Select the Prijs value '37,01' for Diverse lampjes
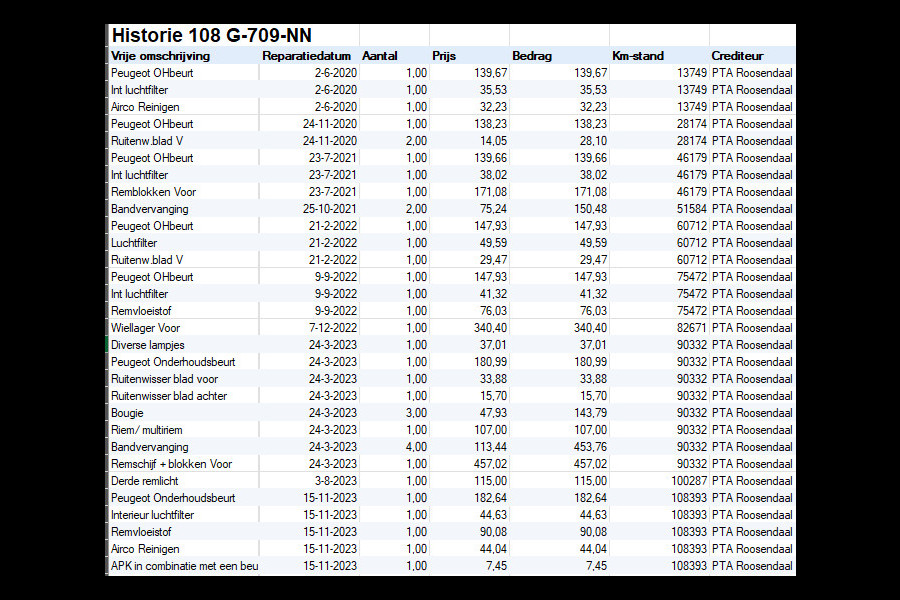900x600 pixels. [x=494, y=345]
